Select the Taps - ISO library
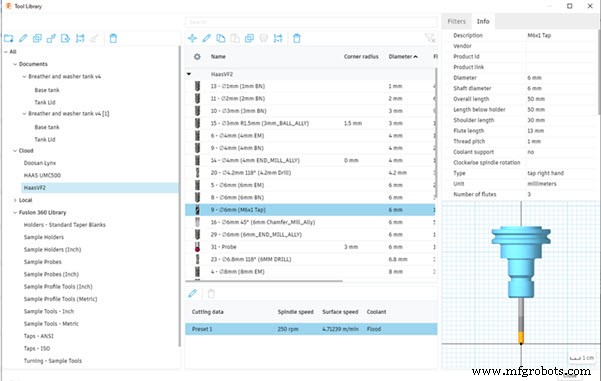This screenshot has width=601, height=381. tap(37, 348)
